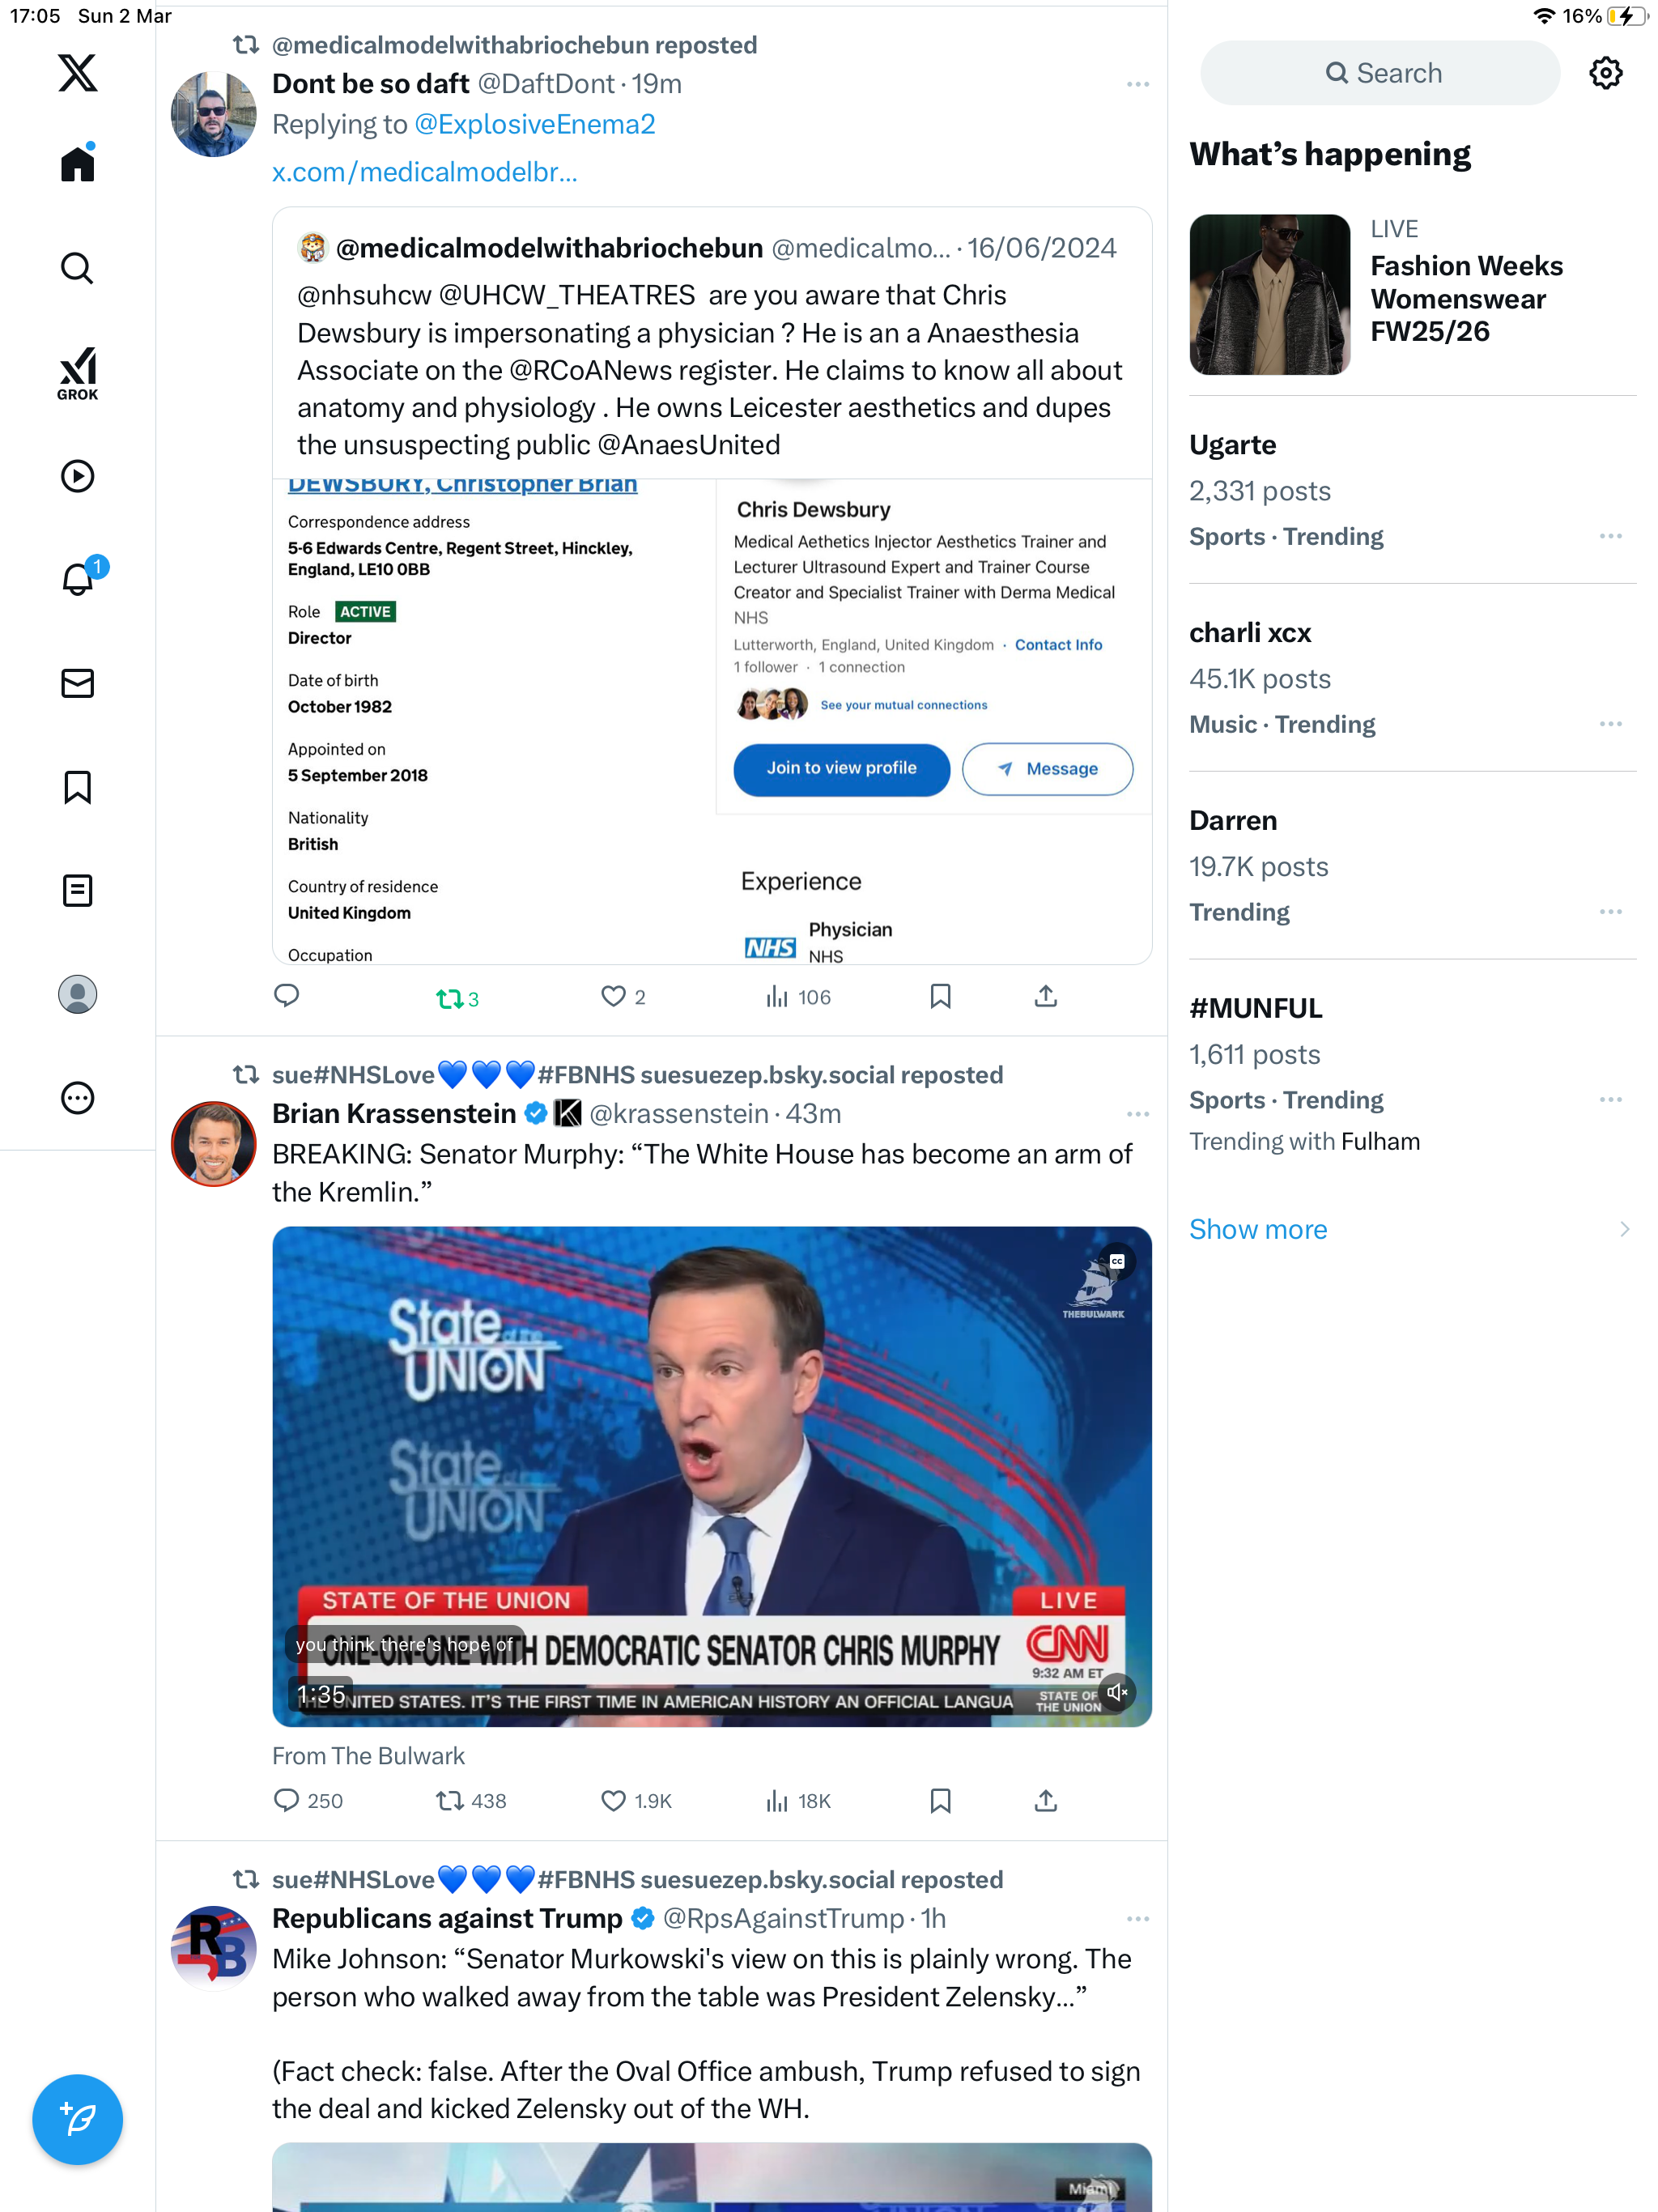Unmute the Senator Murphy video
Viewport: 1658px width, 2212px height.
click(x=1117, y=1692)
